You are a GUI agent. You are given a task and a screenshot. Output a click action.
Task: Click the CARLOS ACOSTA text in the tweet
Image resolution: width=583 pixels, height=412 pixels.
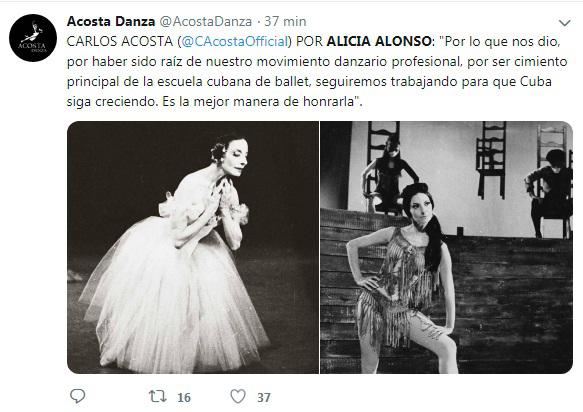click(120, 41)
